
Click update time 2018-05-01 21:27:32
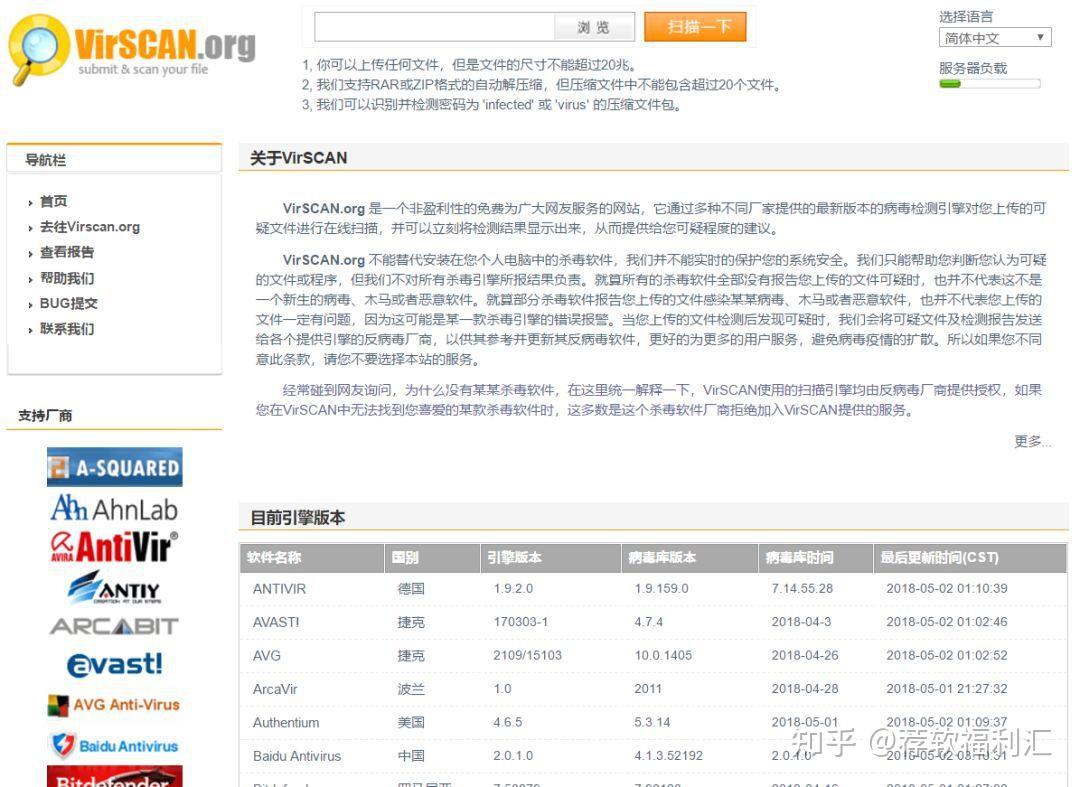click(946, 689)
